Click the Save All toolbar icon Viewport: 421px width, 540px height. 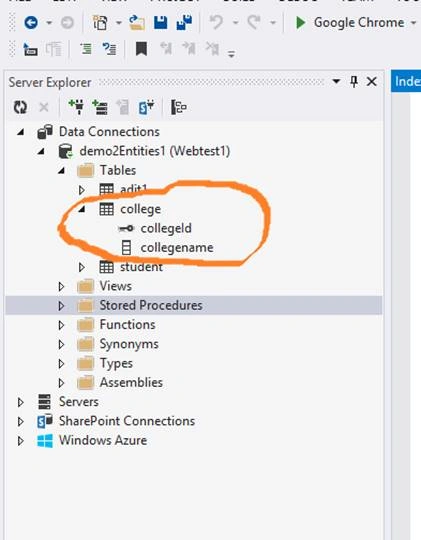pyautogui.click(x=184, y=23)
